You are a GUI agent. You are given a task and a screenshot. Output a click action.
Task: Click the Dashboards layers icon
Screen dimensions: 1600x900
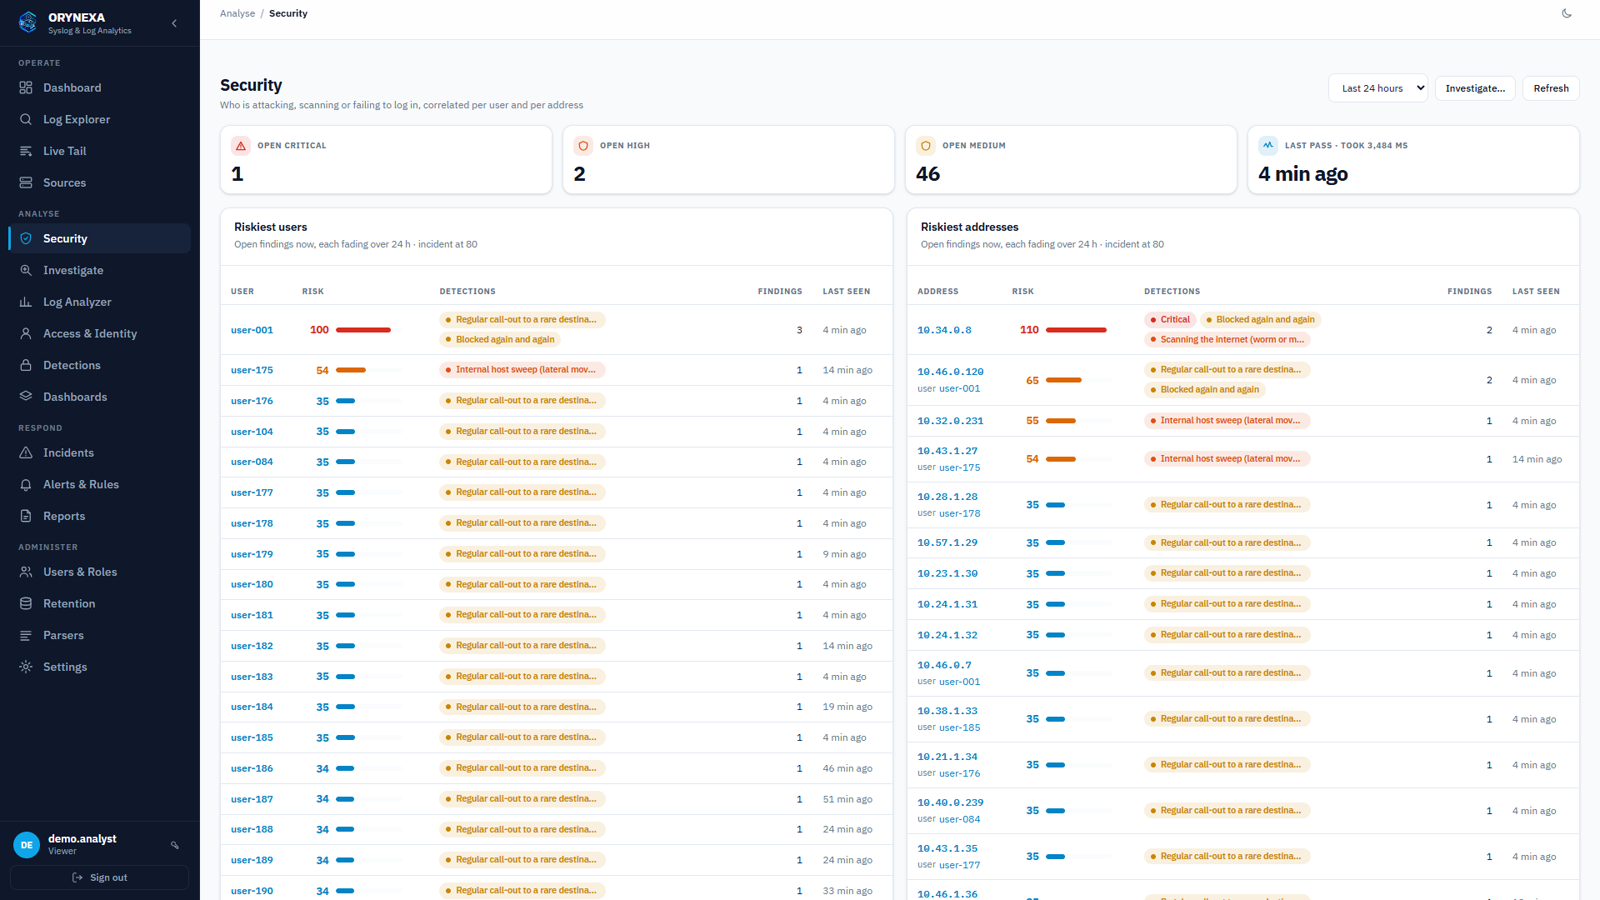coord(26,397)
